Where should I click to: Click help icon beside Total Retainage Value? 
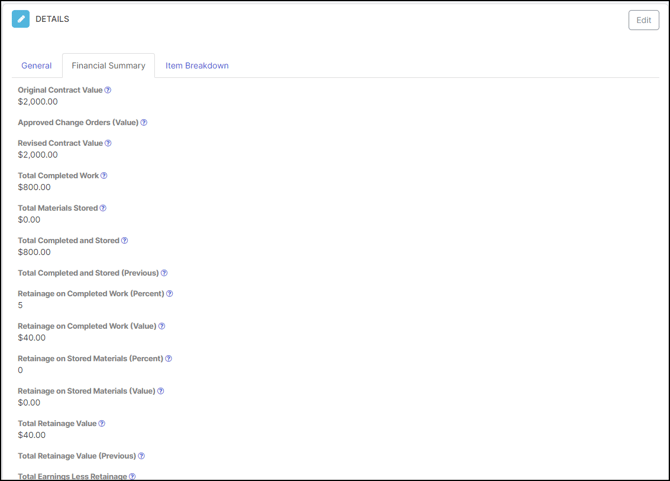[102, 424]
